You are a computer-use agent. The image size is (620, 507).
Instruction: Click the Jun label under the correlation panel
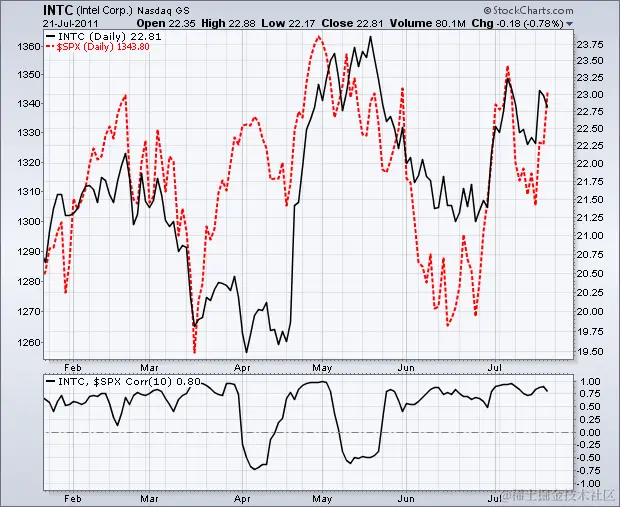[406, 499]
